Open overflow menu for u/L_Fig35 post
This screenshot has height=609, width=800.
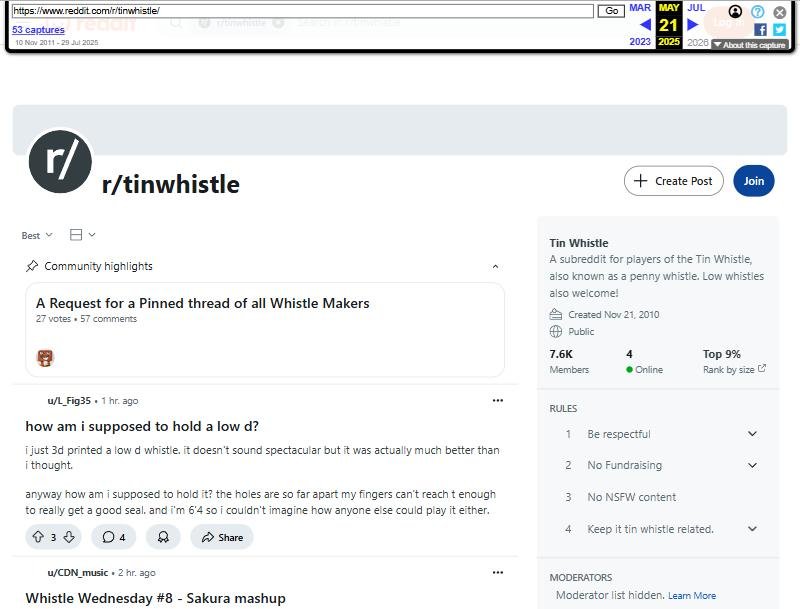[x=498, y=400]
